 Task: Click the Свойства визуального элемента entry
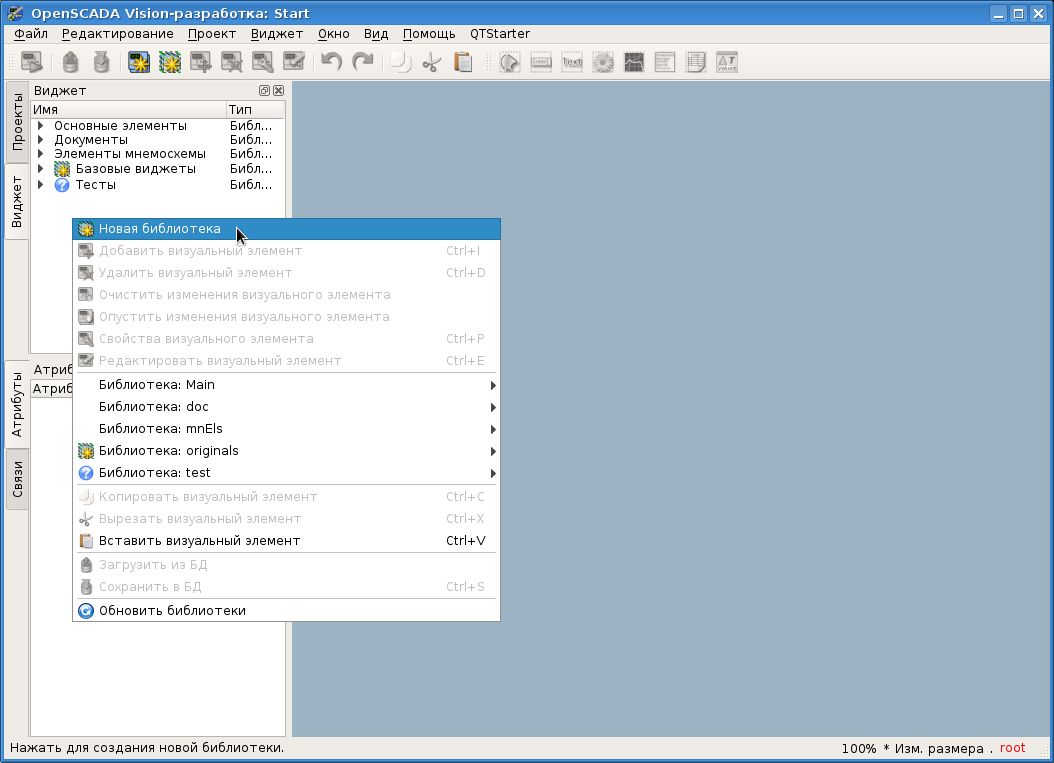click(286, 339)
